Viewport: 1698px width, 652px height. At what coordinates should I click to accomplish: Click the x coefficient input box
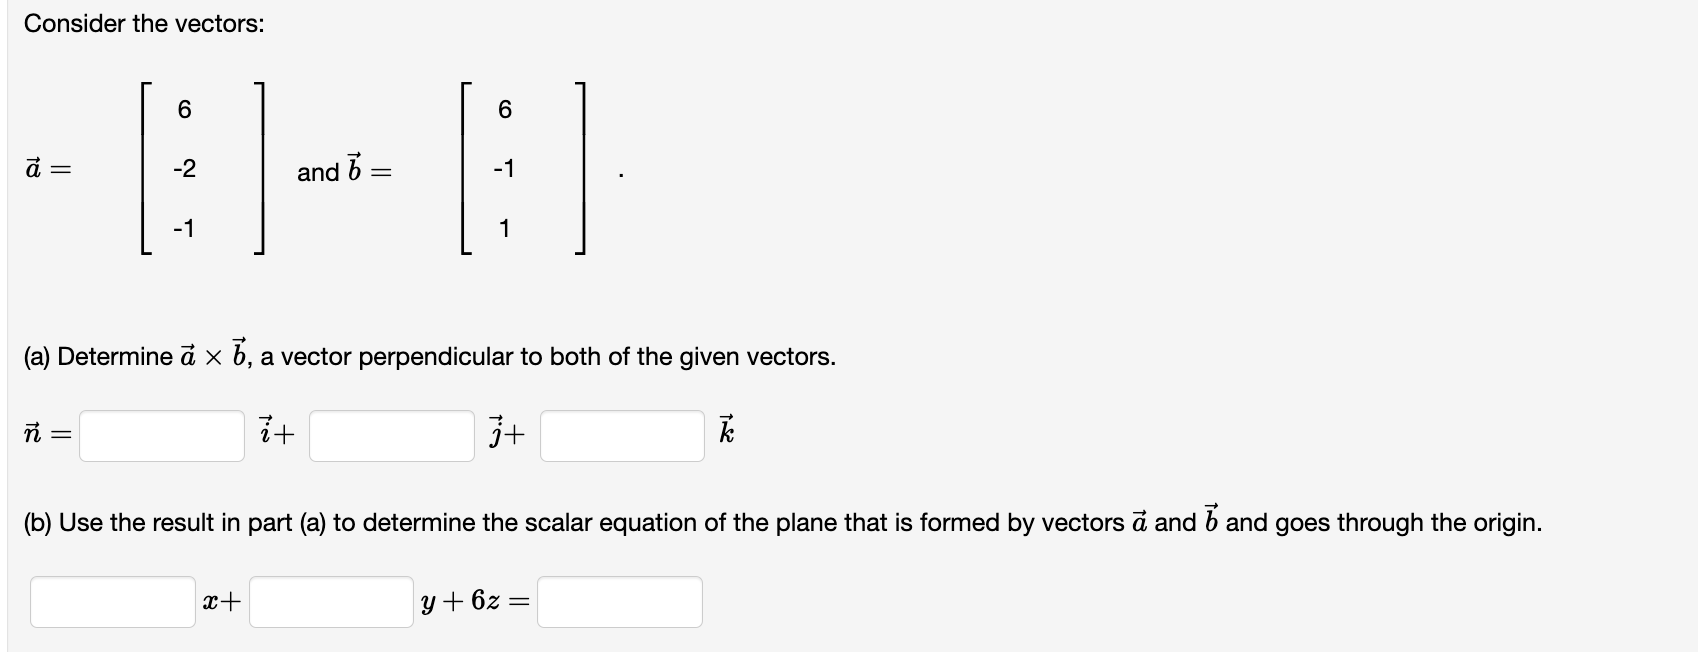point(112,601)
